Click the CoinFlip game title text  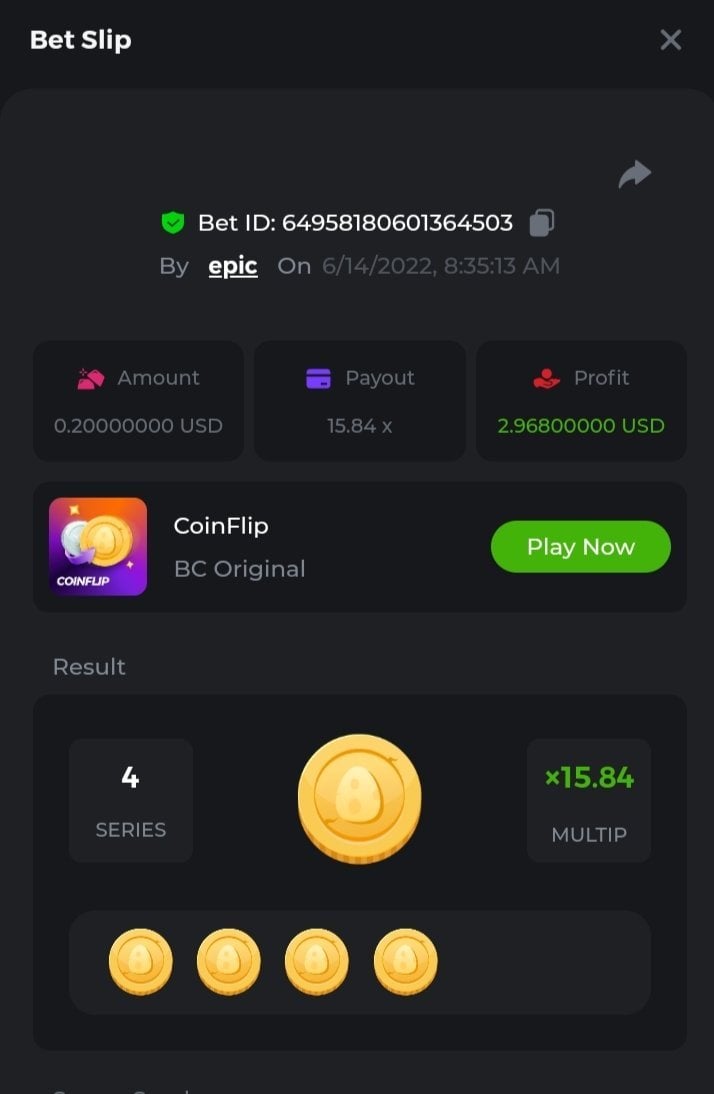click(221, 526)
